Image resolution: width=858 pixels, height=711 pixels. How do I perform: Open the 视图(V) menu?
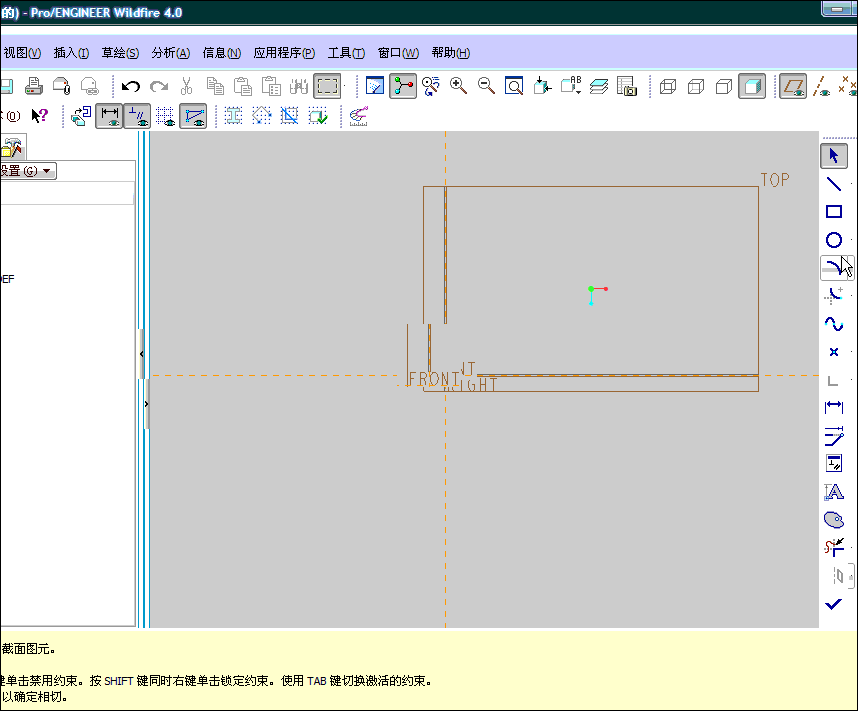[x=22, y=53]
